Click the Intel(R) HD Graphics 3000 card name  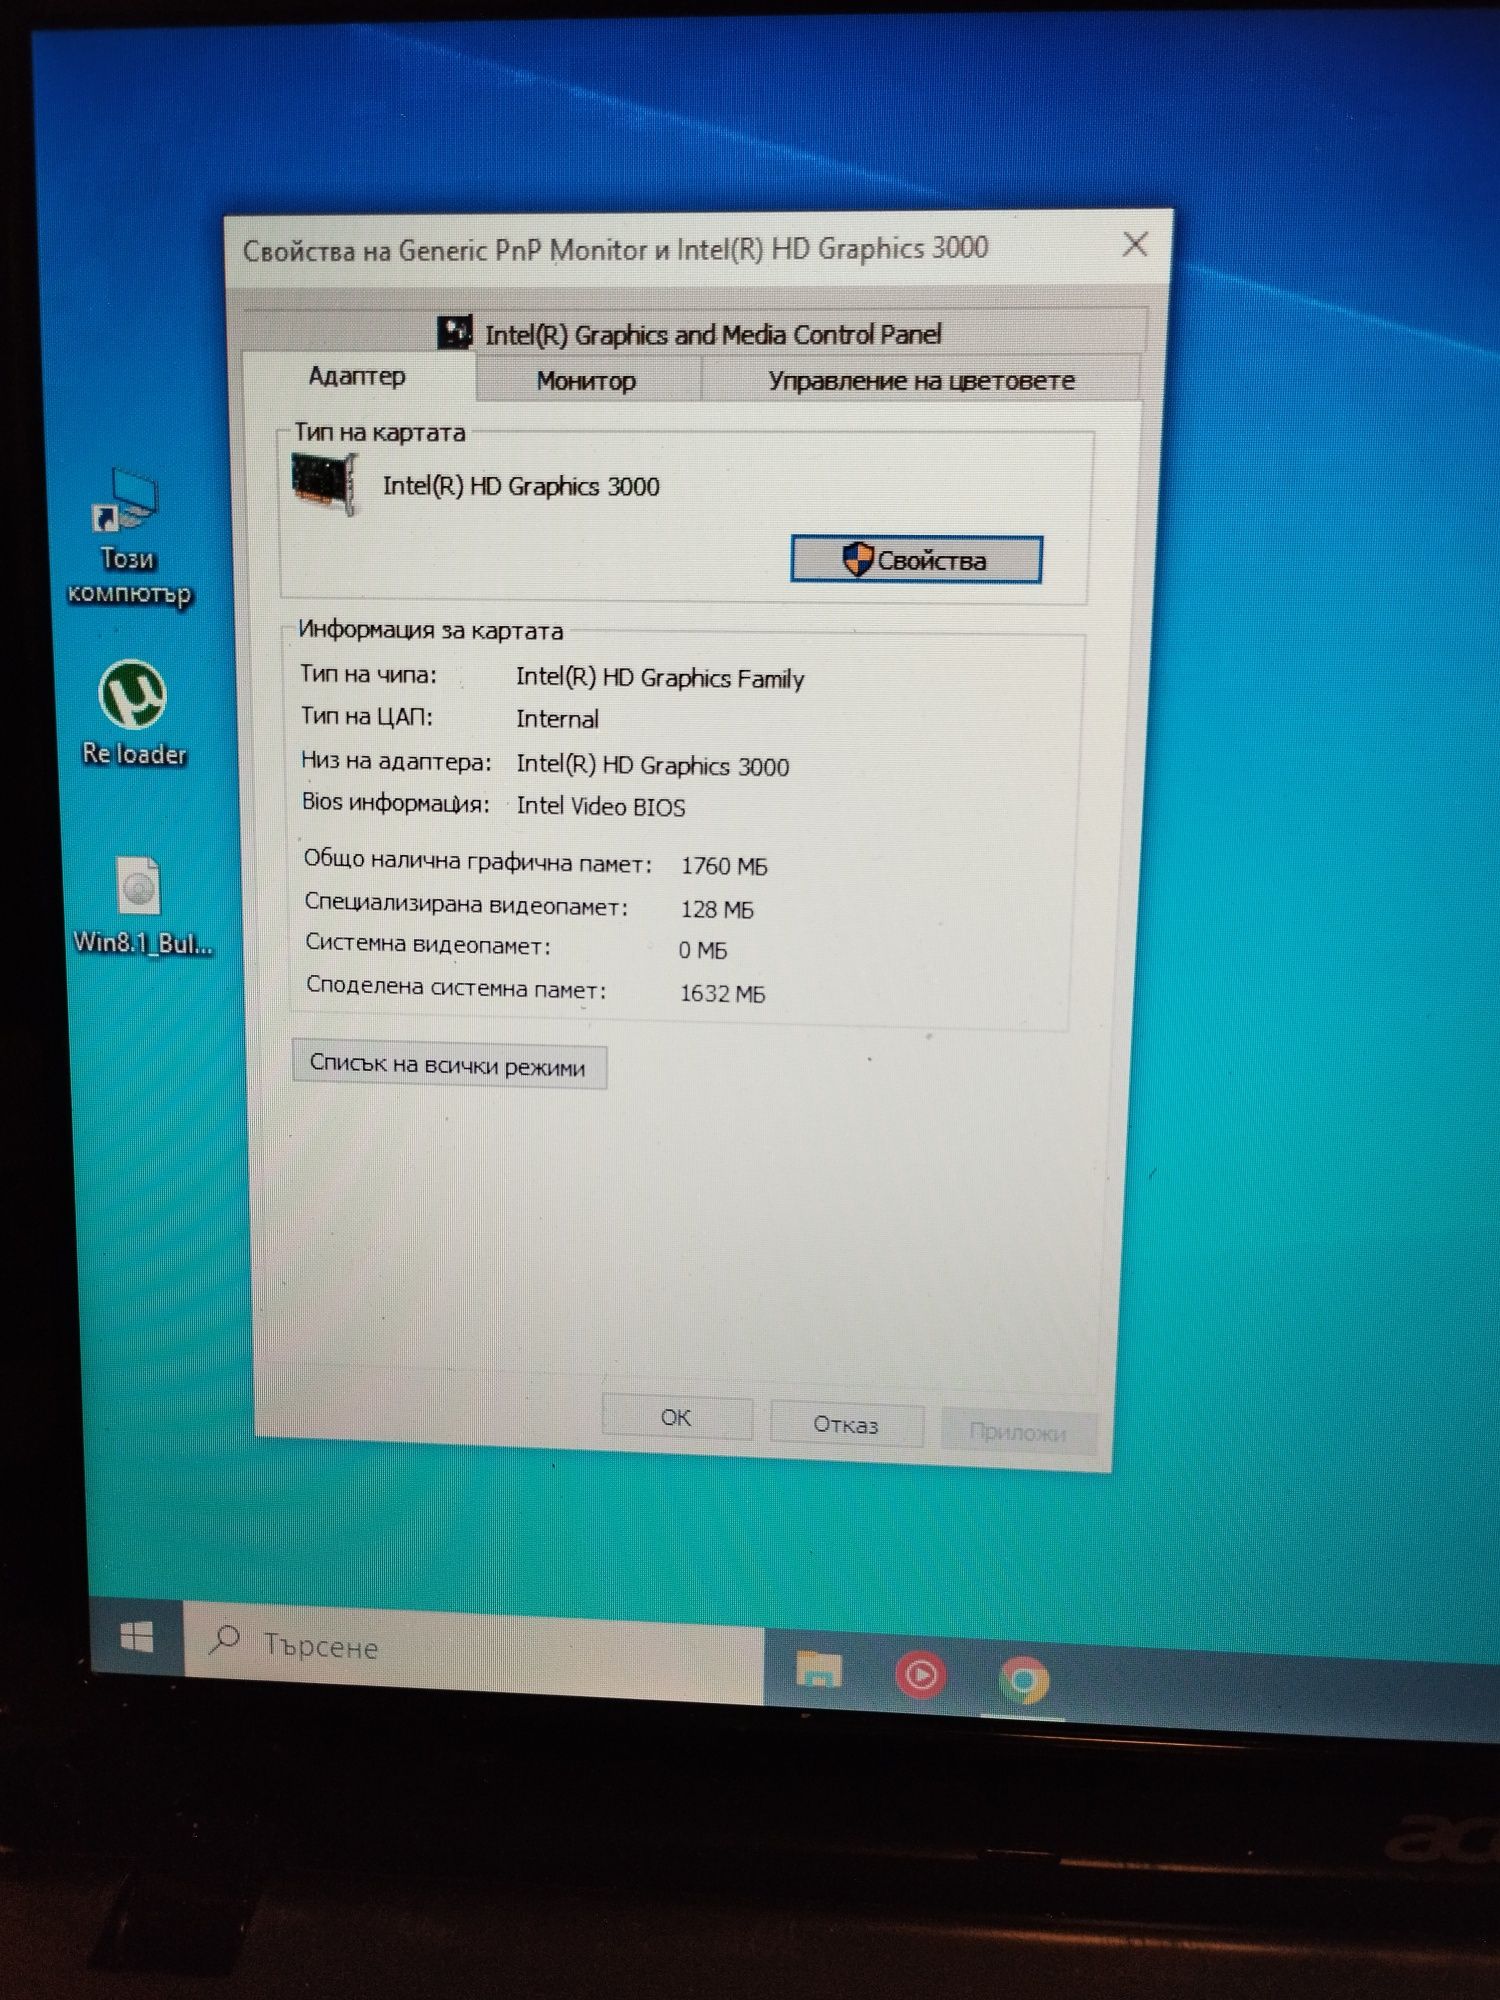click(521, 486)
